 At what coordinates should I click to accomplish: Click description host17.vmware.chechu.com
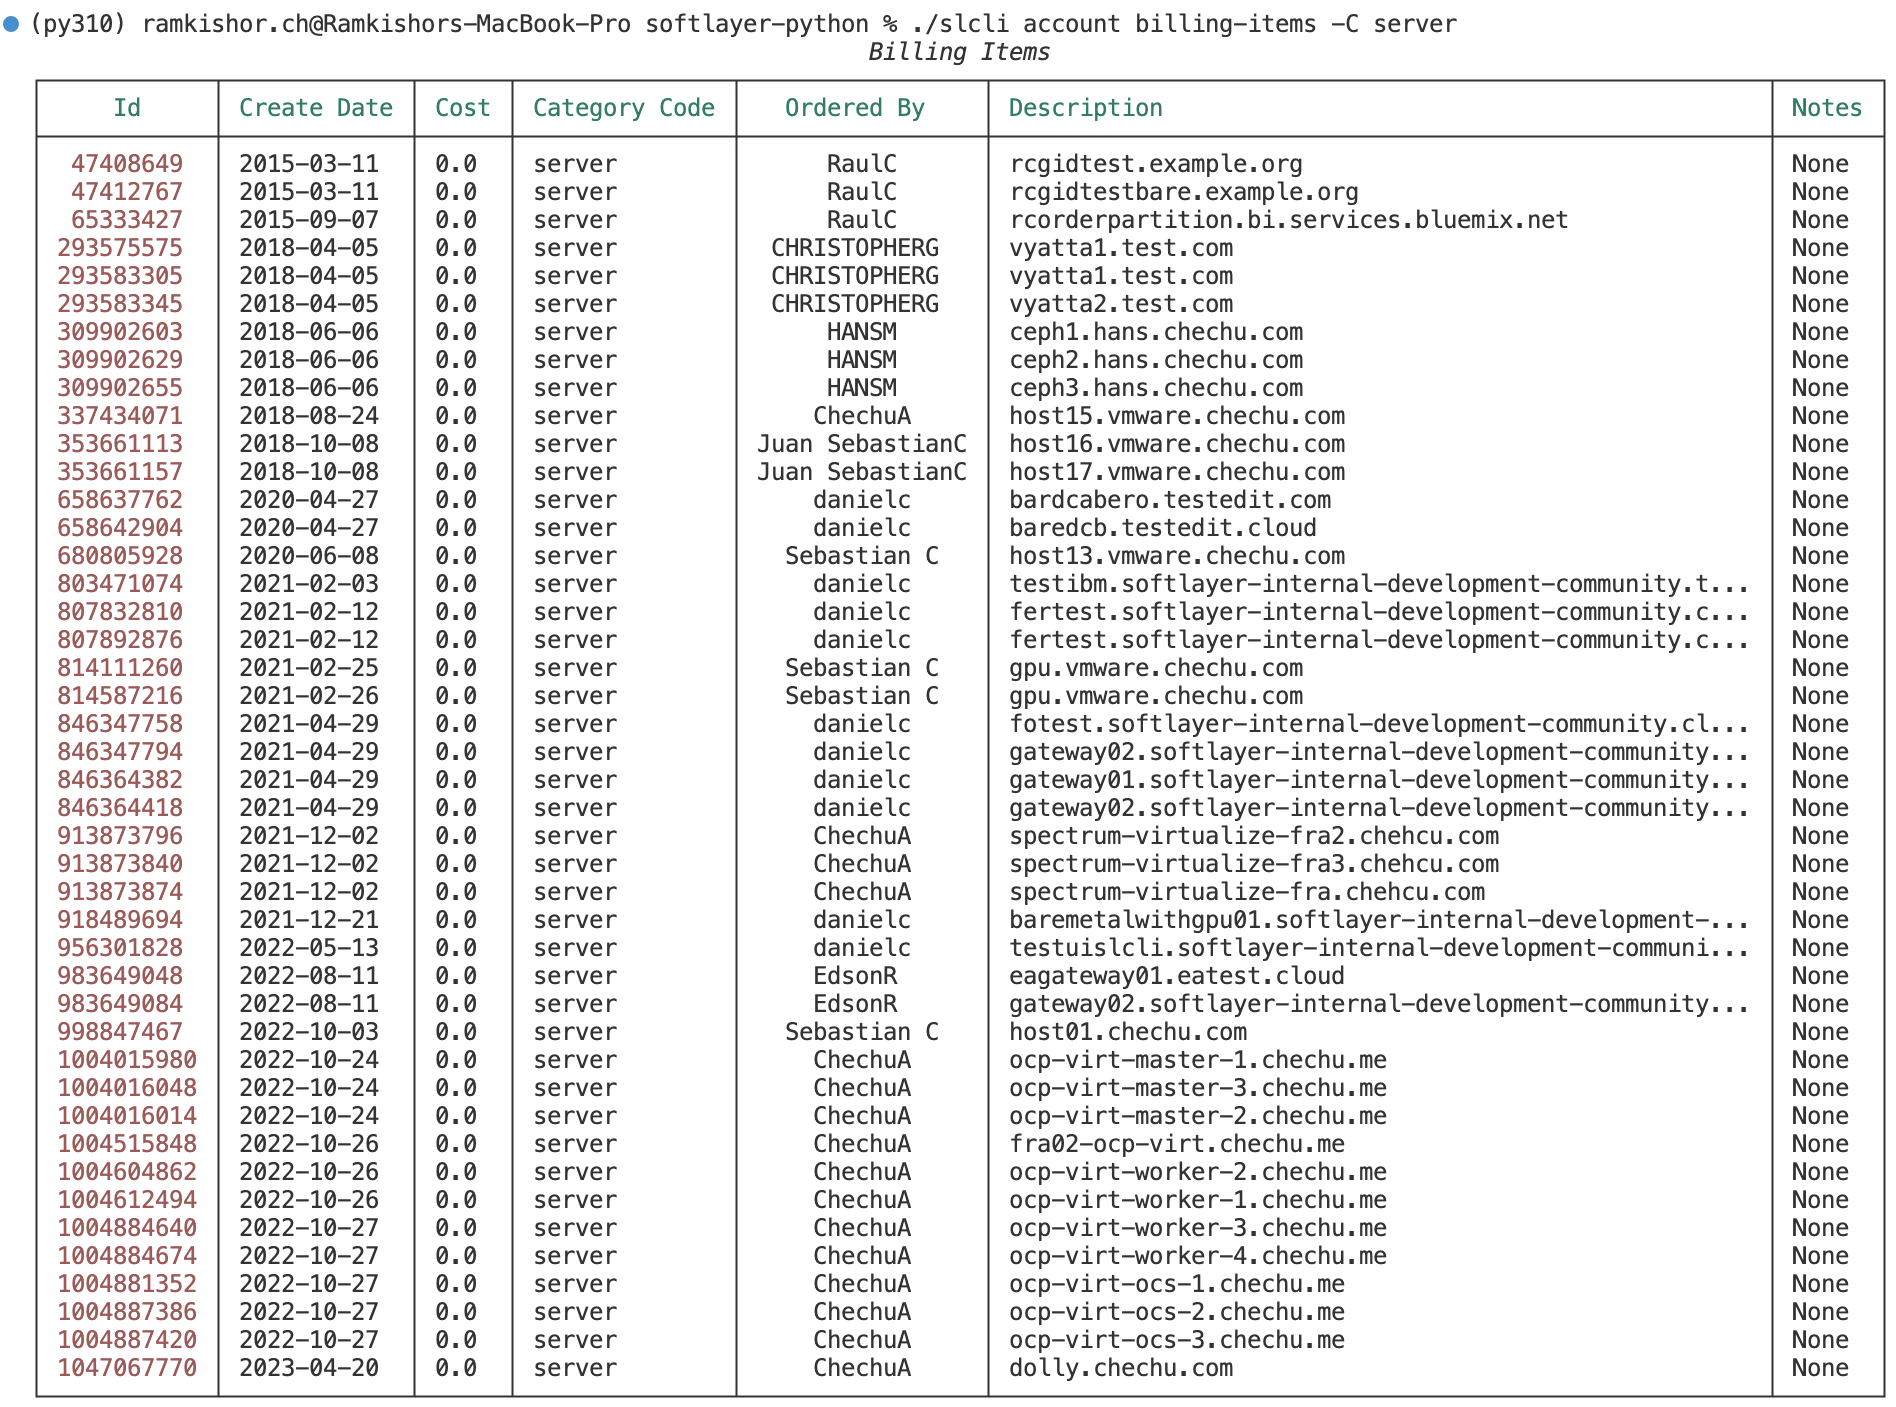(x=1177, y=472)
